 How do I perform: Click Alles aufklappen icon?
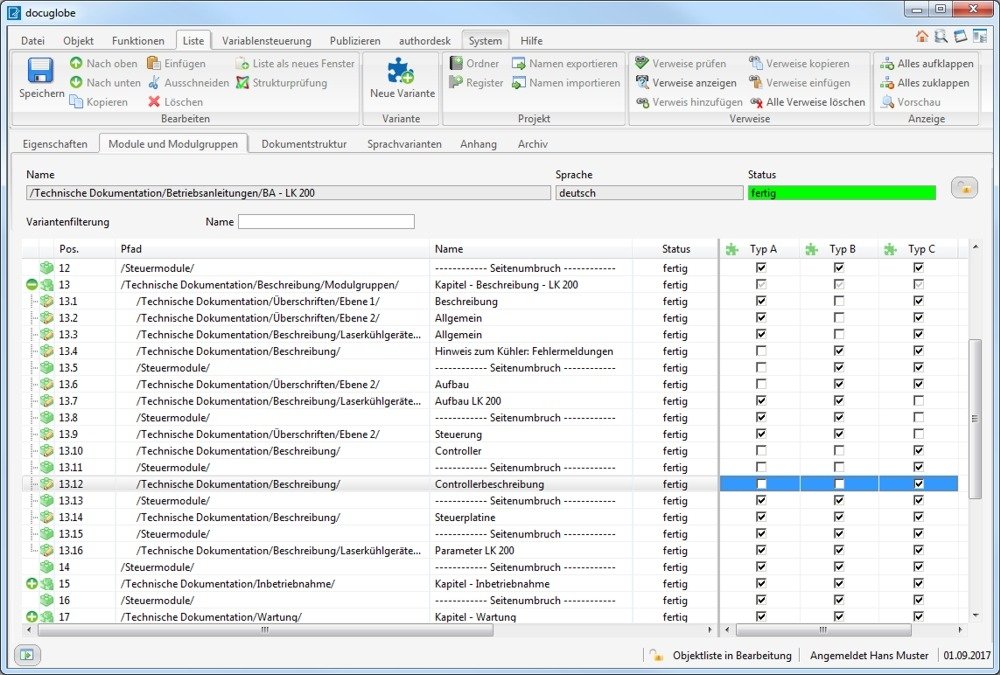887,64
